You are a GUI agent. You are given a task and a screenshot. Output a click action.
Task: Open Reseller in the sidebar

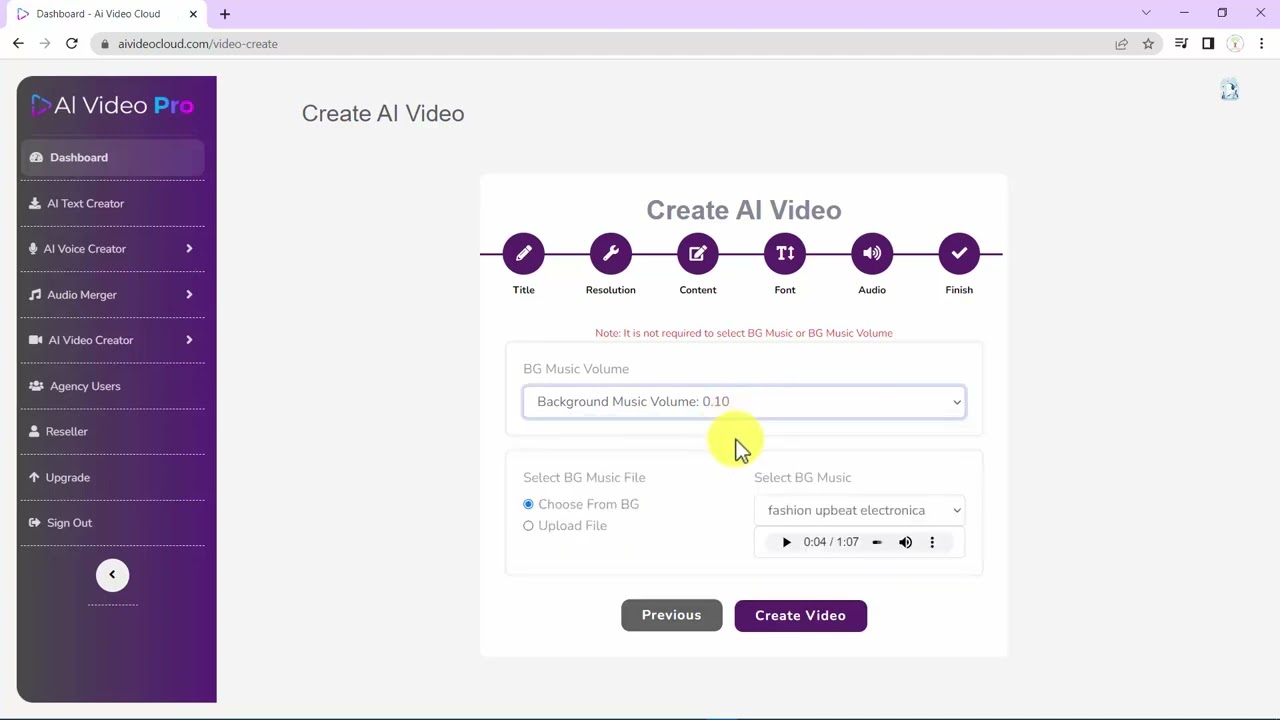(112, 431)
